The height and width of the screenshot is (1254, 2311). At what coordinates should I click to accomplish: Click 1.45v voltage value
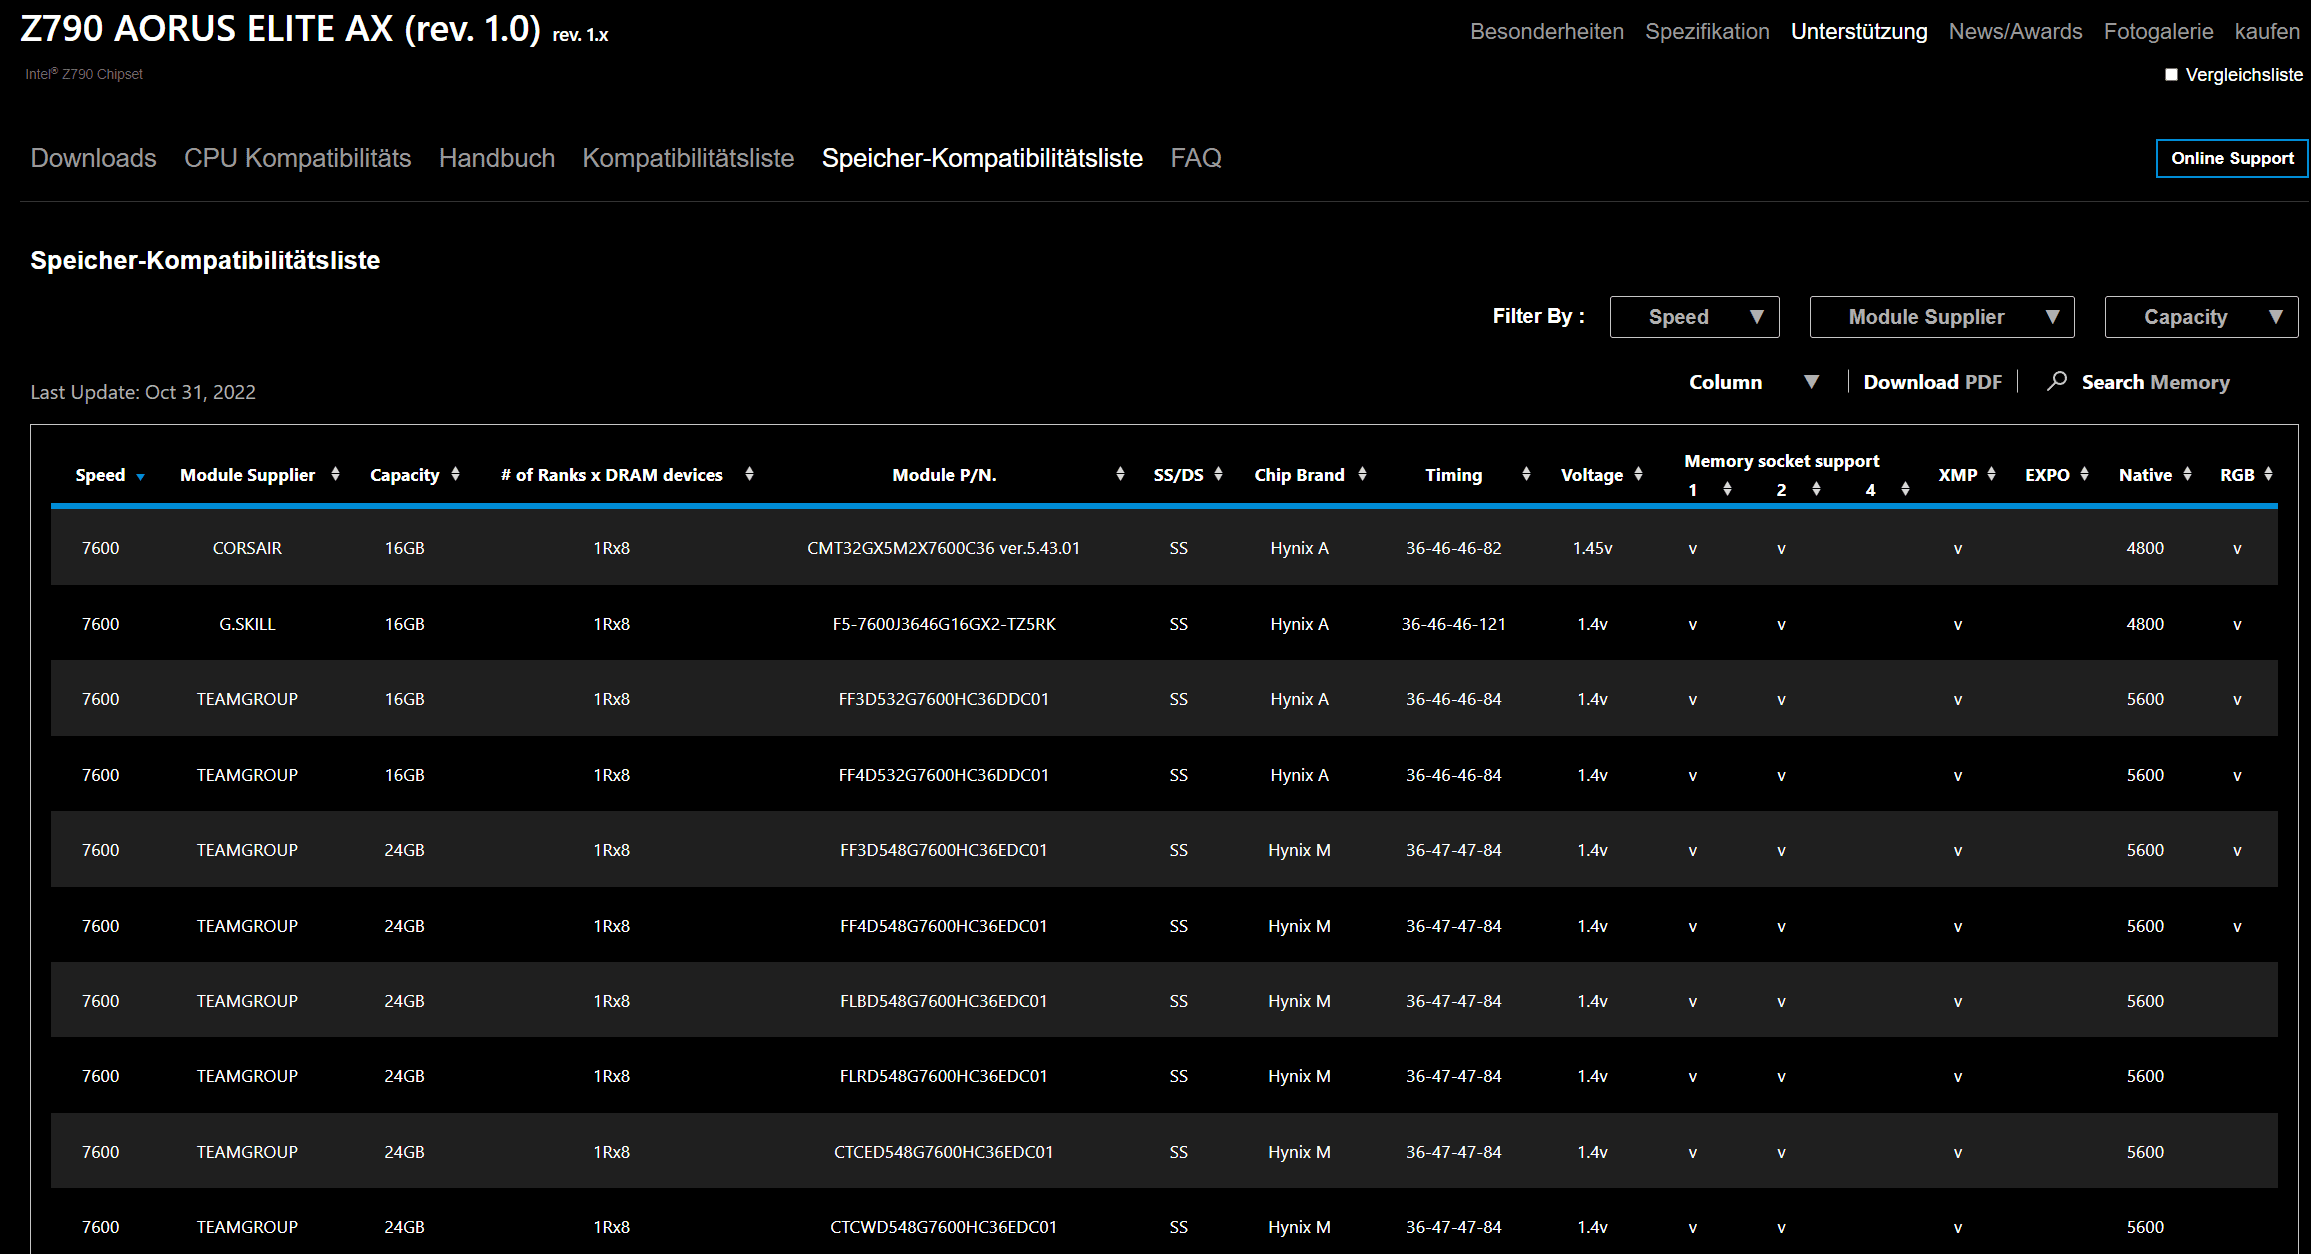pyautogui.click(x=1593, y=548)
